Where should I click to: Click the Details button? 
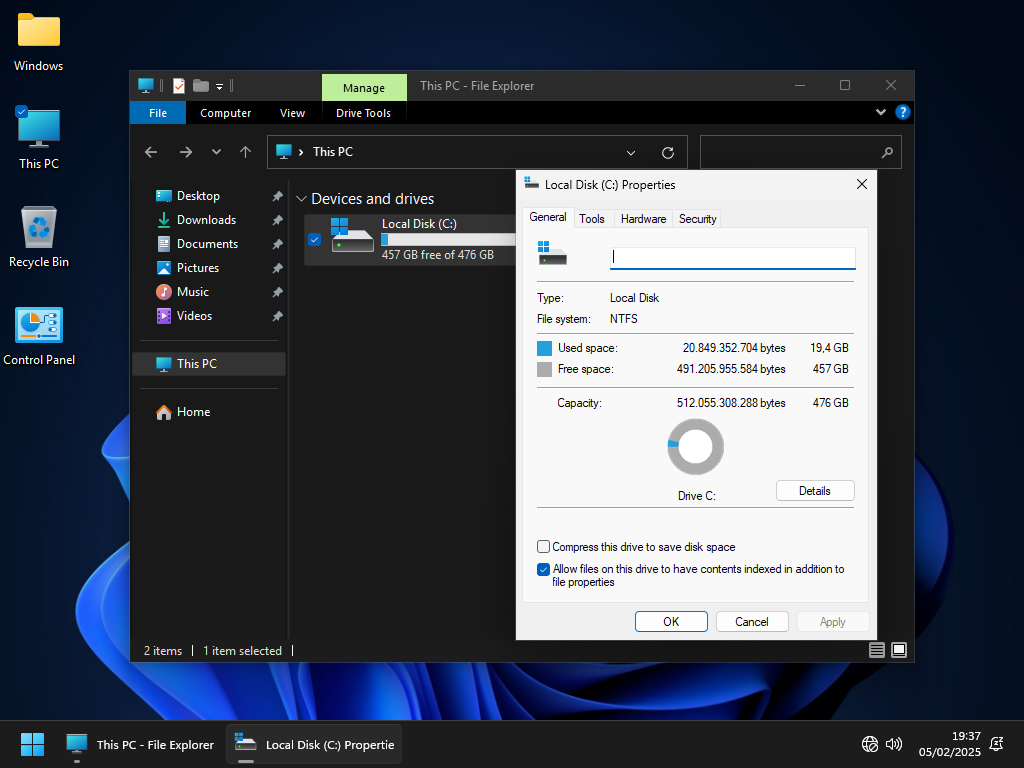click(x=815, y=491)
